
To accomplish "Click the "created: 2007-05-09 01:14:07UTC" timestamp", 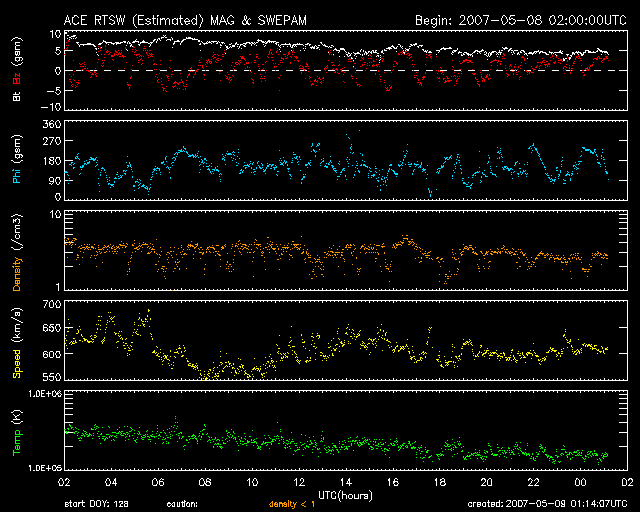I will tap(547, 504).
